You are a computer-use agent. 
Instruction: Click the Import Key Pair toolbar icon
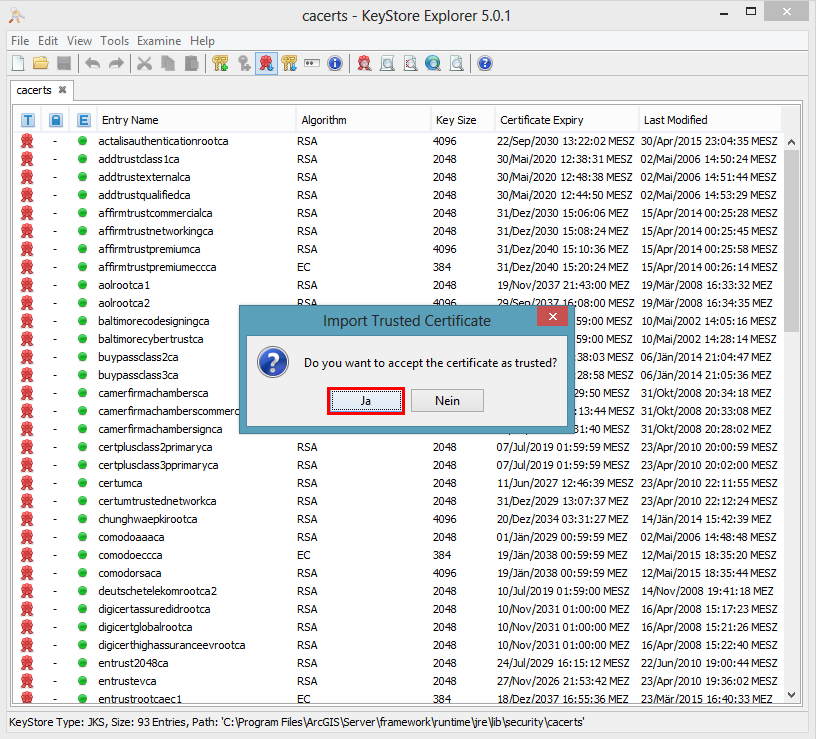[289, 63]
